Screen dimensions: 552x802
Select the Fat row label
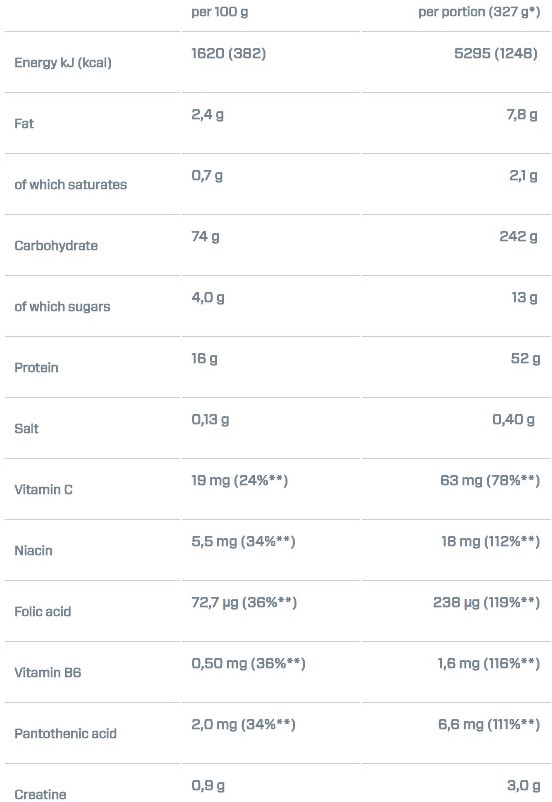(24, 124)
